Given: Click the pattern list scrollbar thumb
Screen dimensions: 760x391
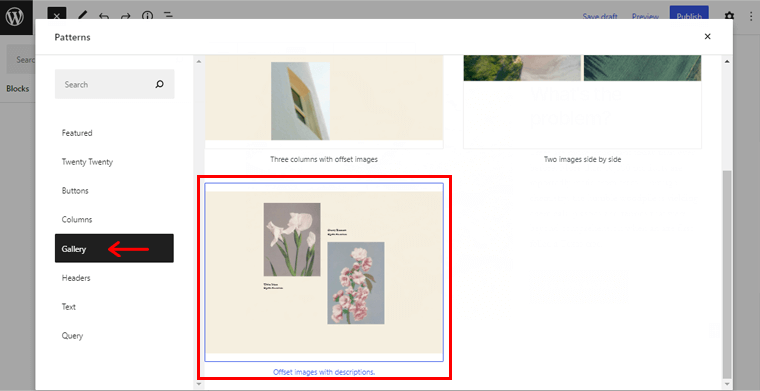Looking at the screenshot, I should pyautogui.click(x=727, y=274).
